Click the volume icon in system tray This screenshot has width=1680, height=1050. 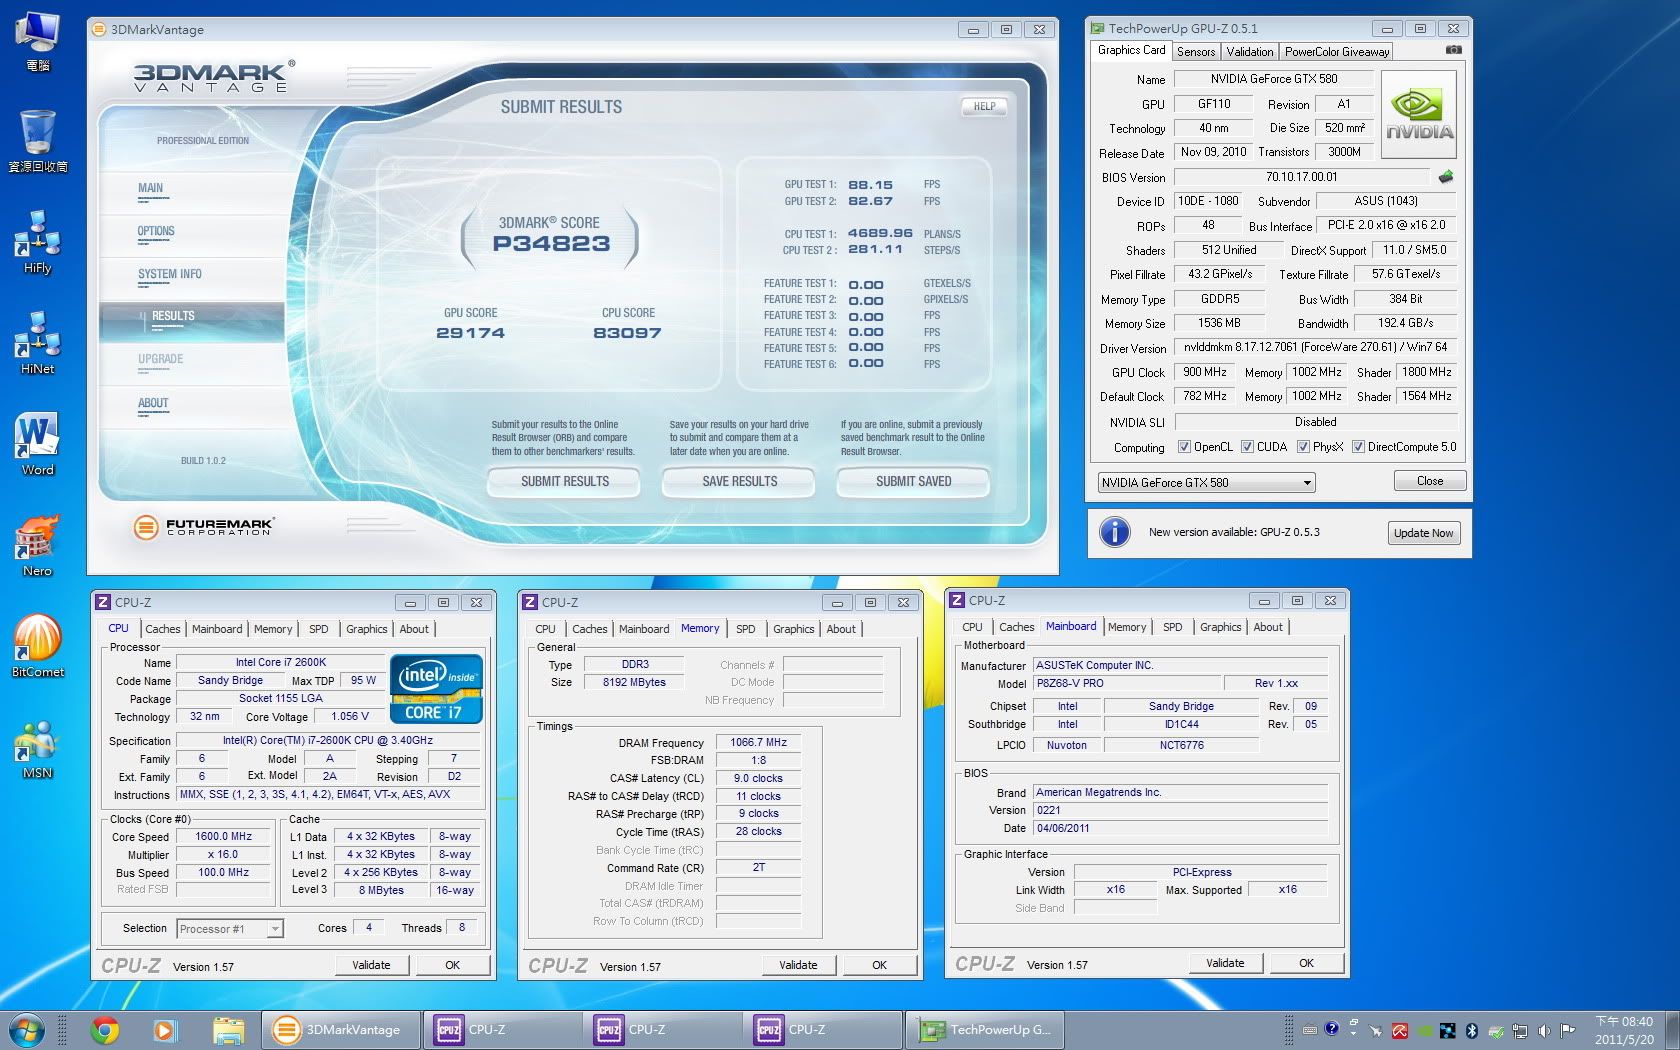1544,1030
